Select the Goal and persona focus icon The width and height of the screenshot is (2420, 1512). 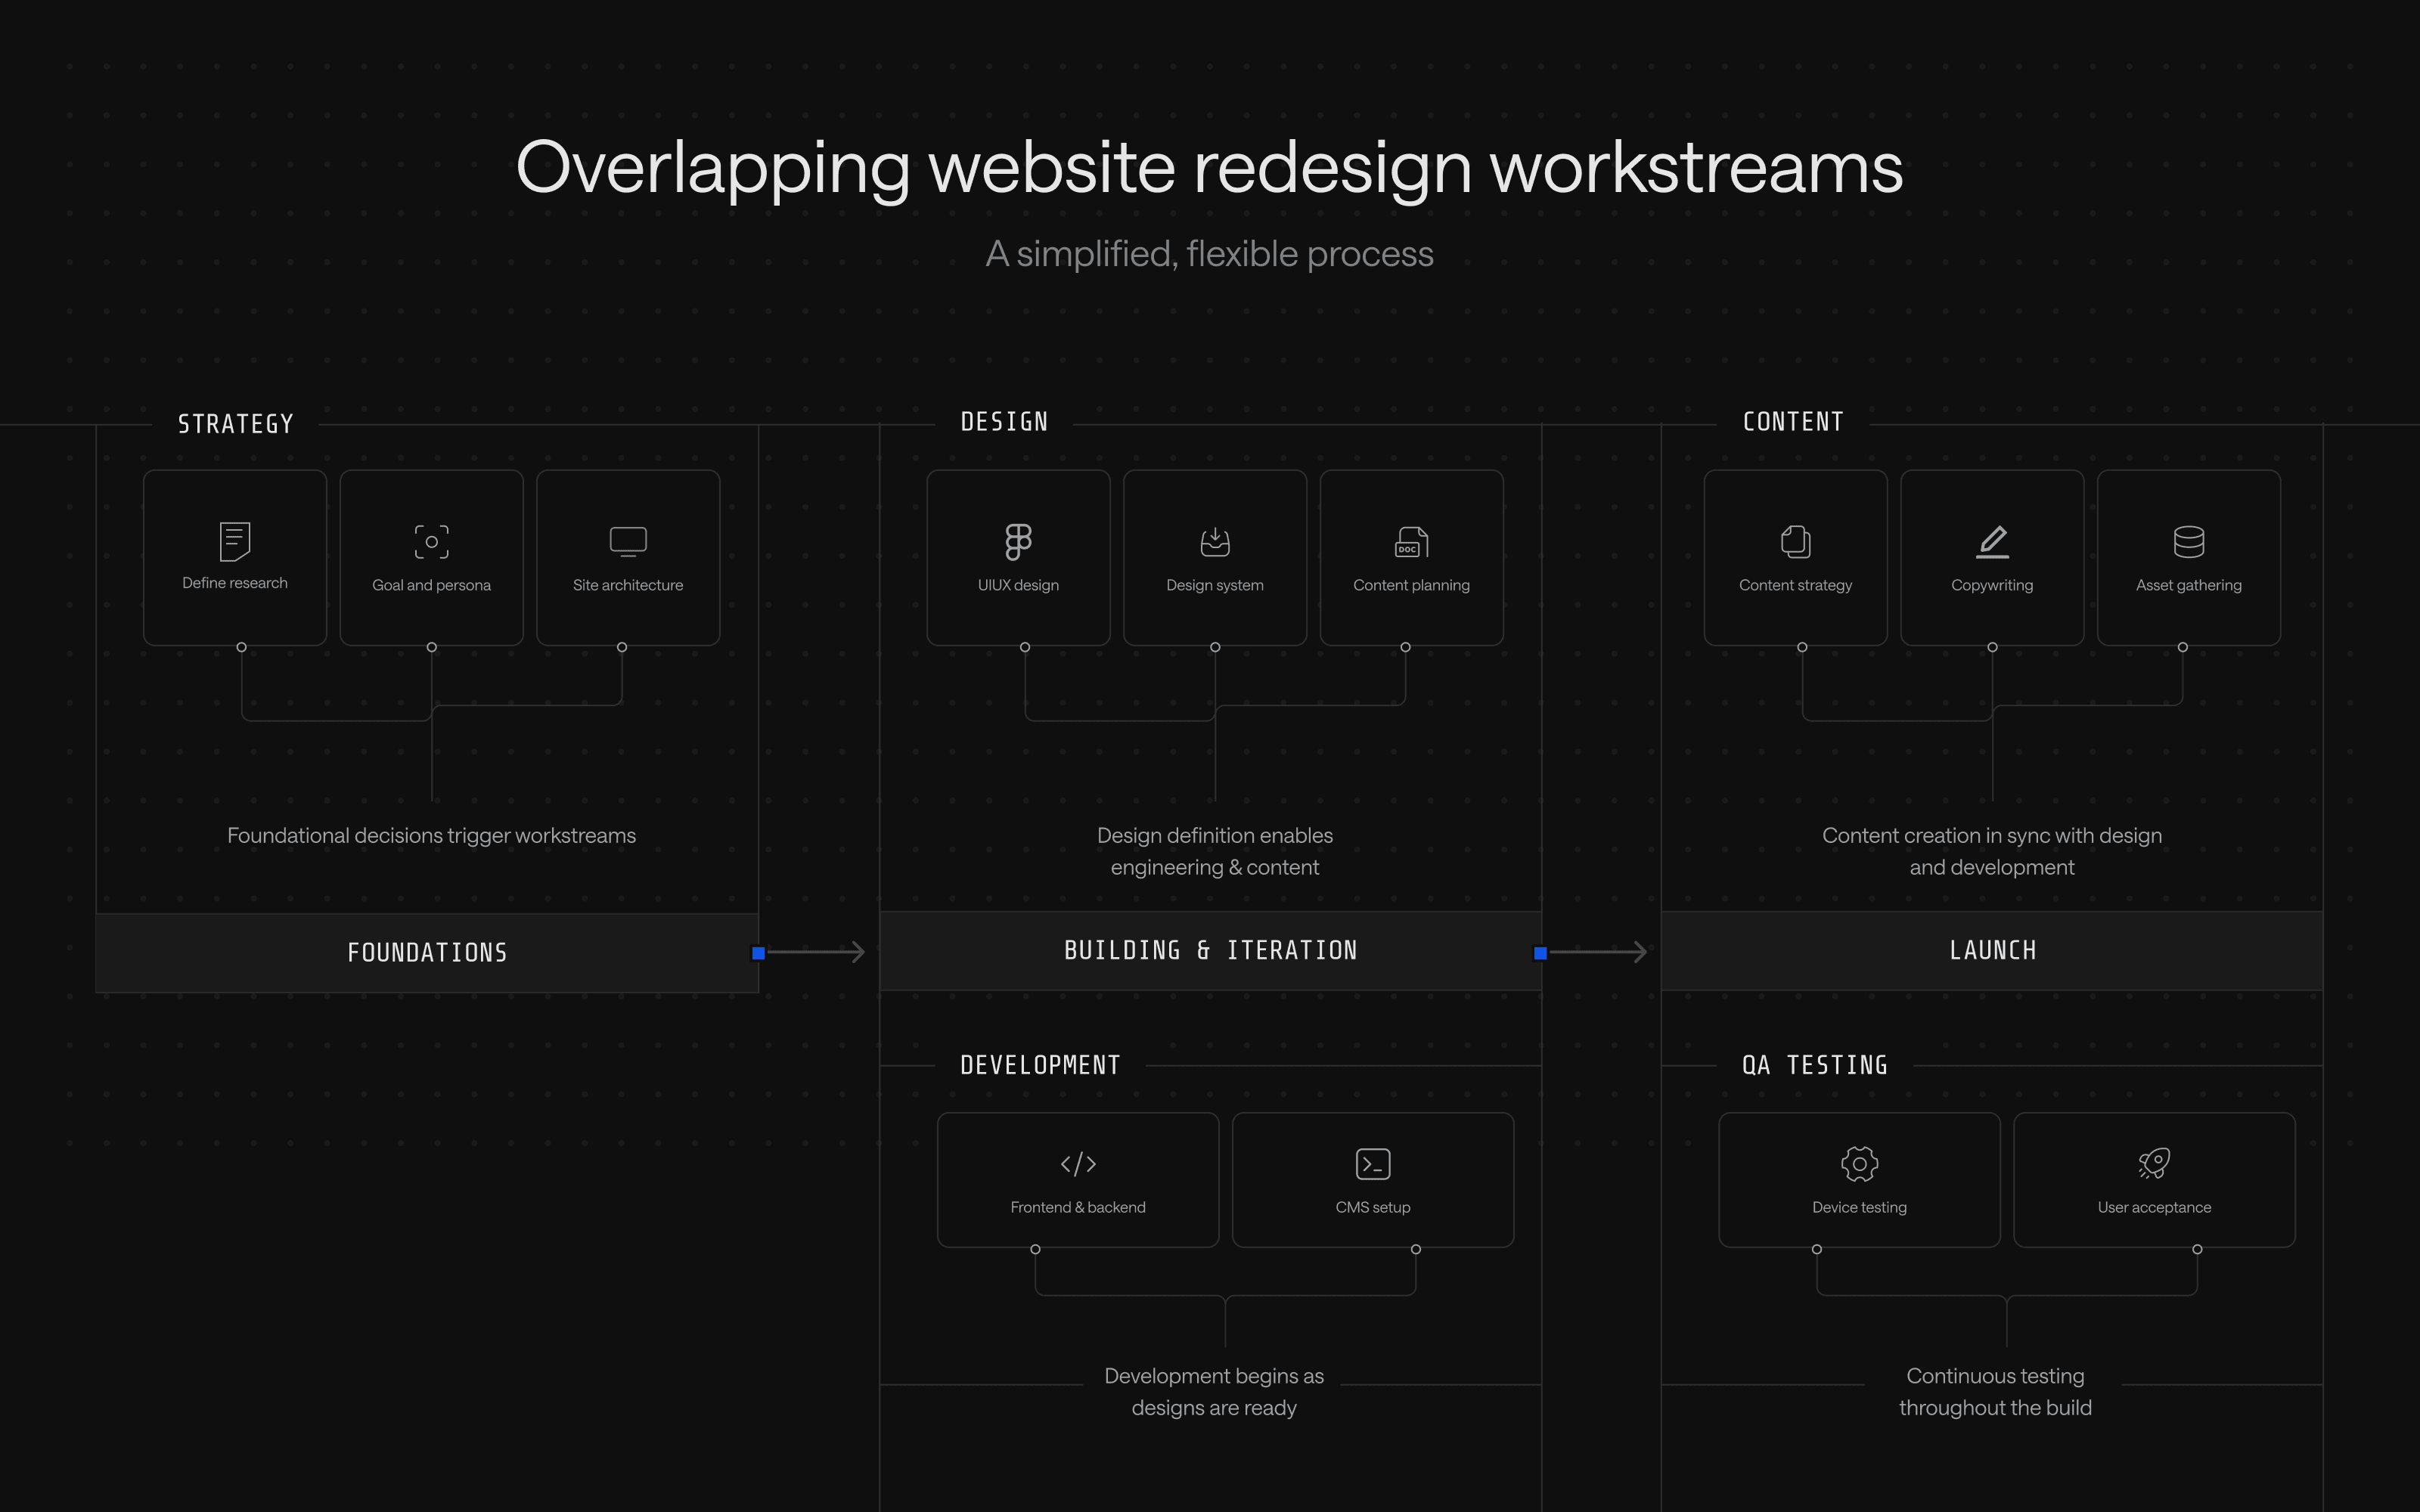[x=432, y=541]
